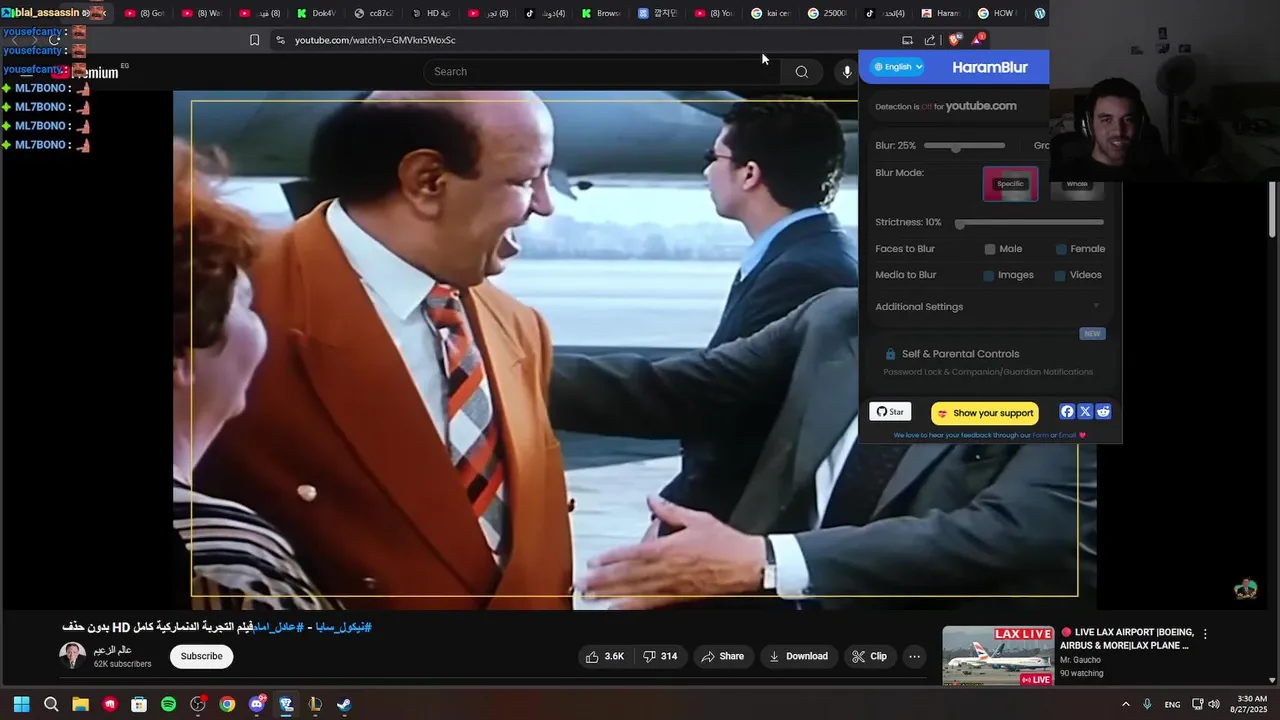Open the Windows Start menu
The image size is (1280, 720).
pos(21,704)
